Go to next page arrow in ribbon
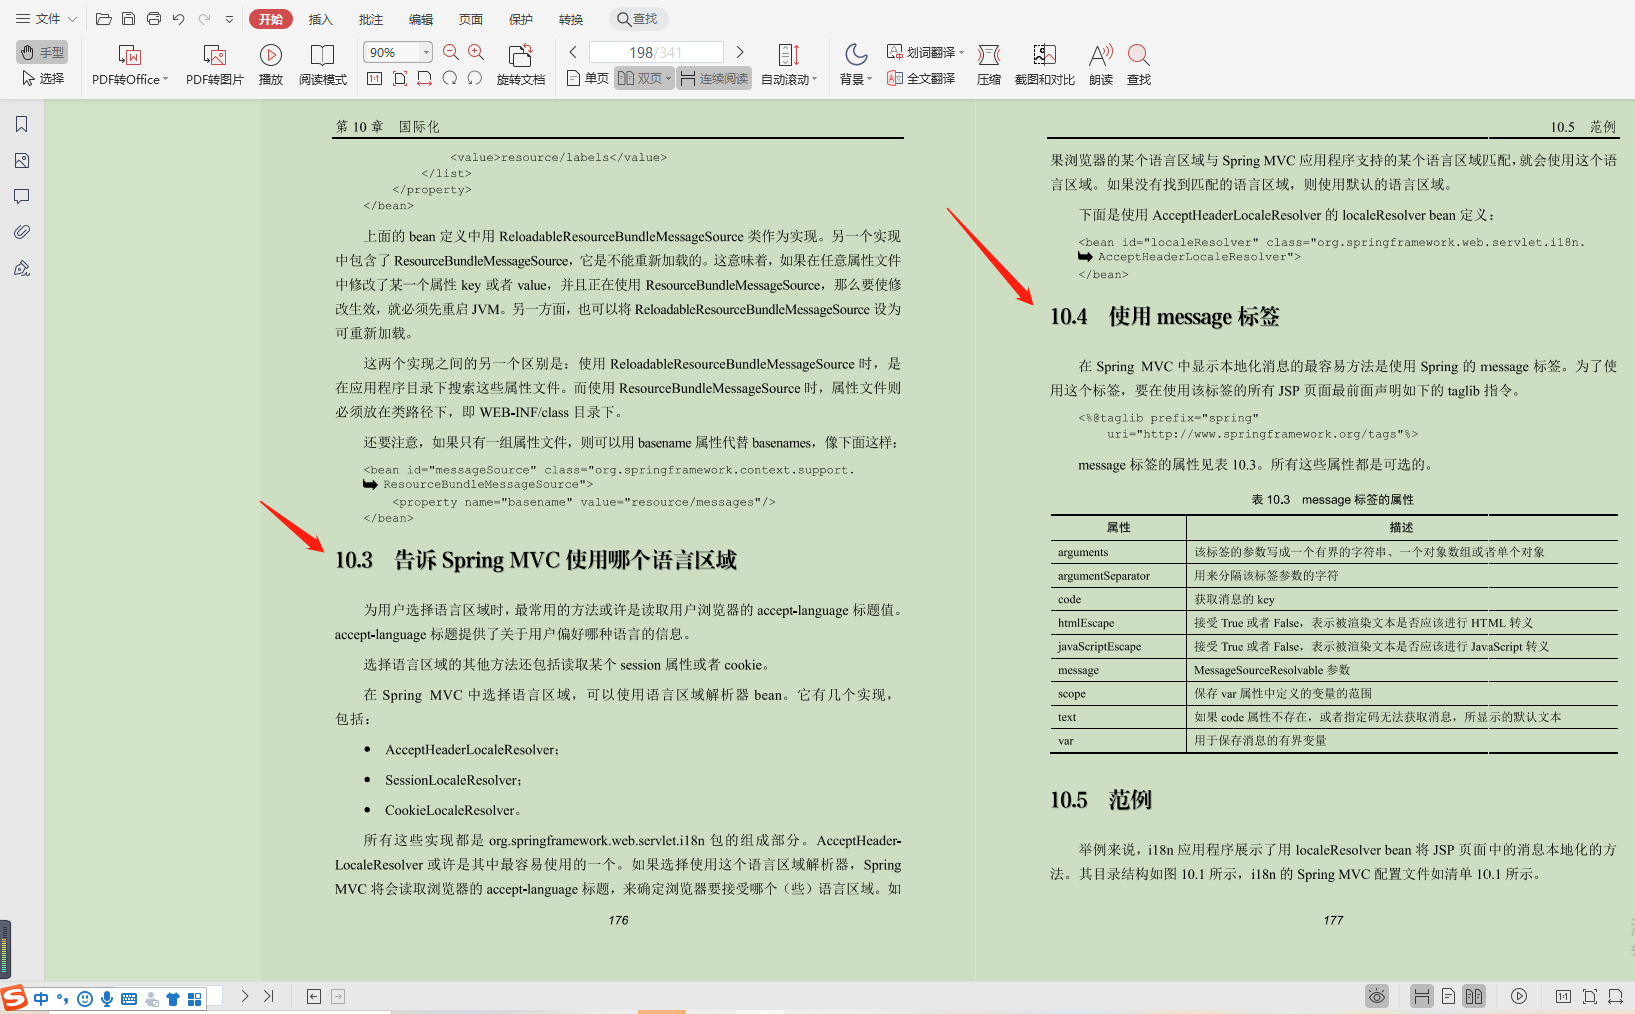This screenshot has height=1014, width=1635. [740, 52]
